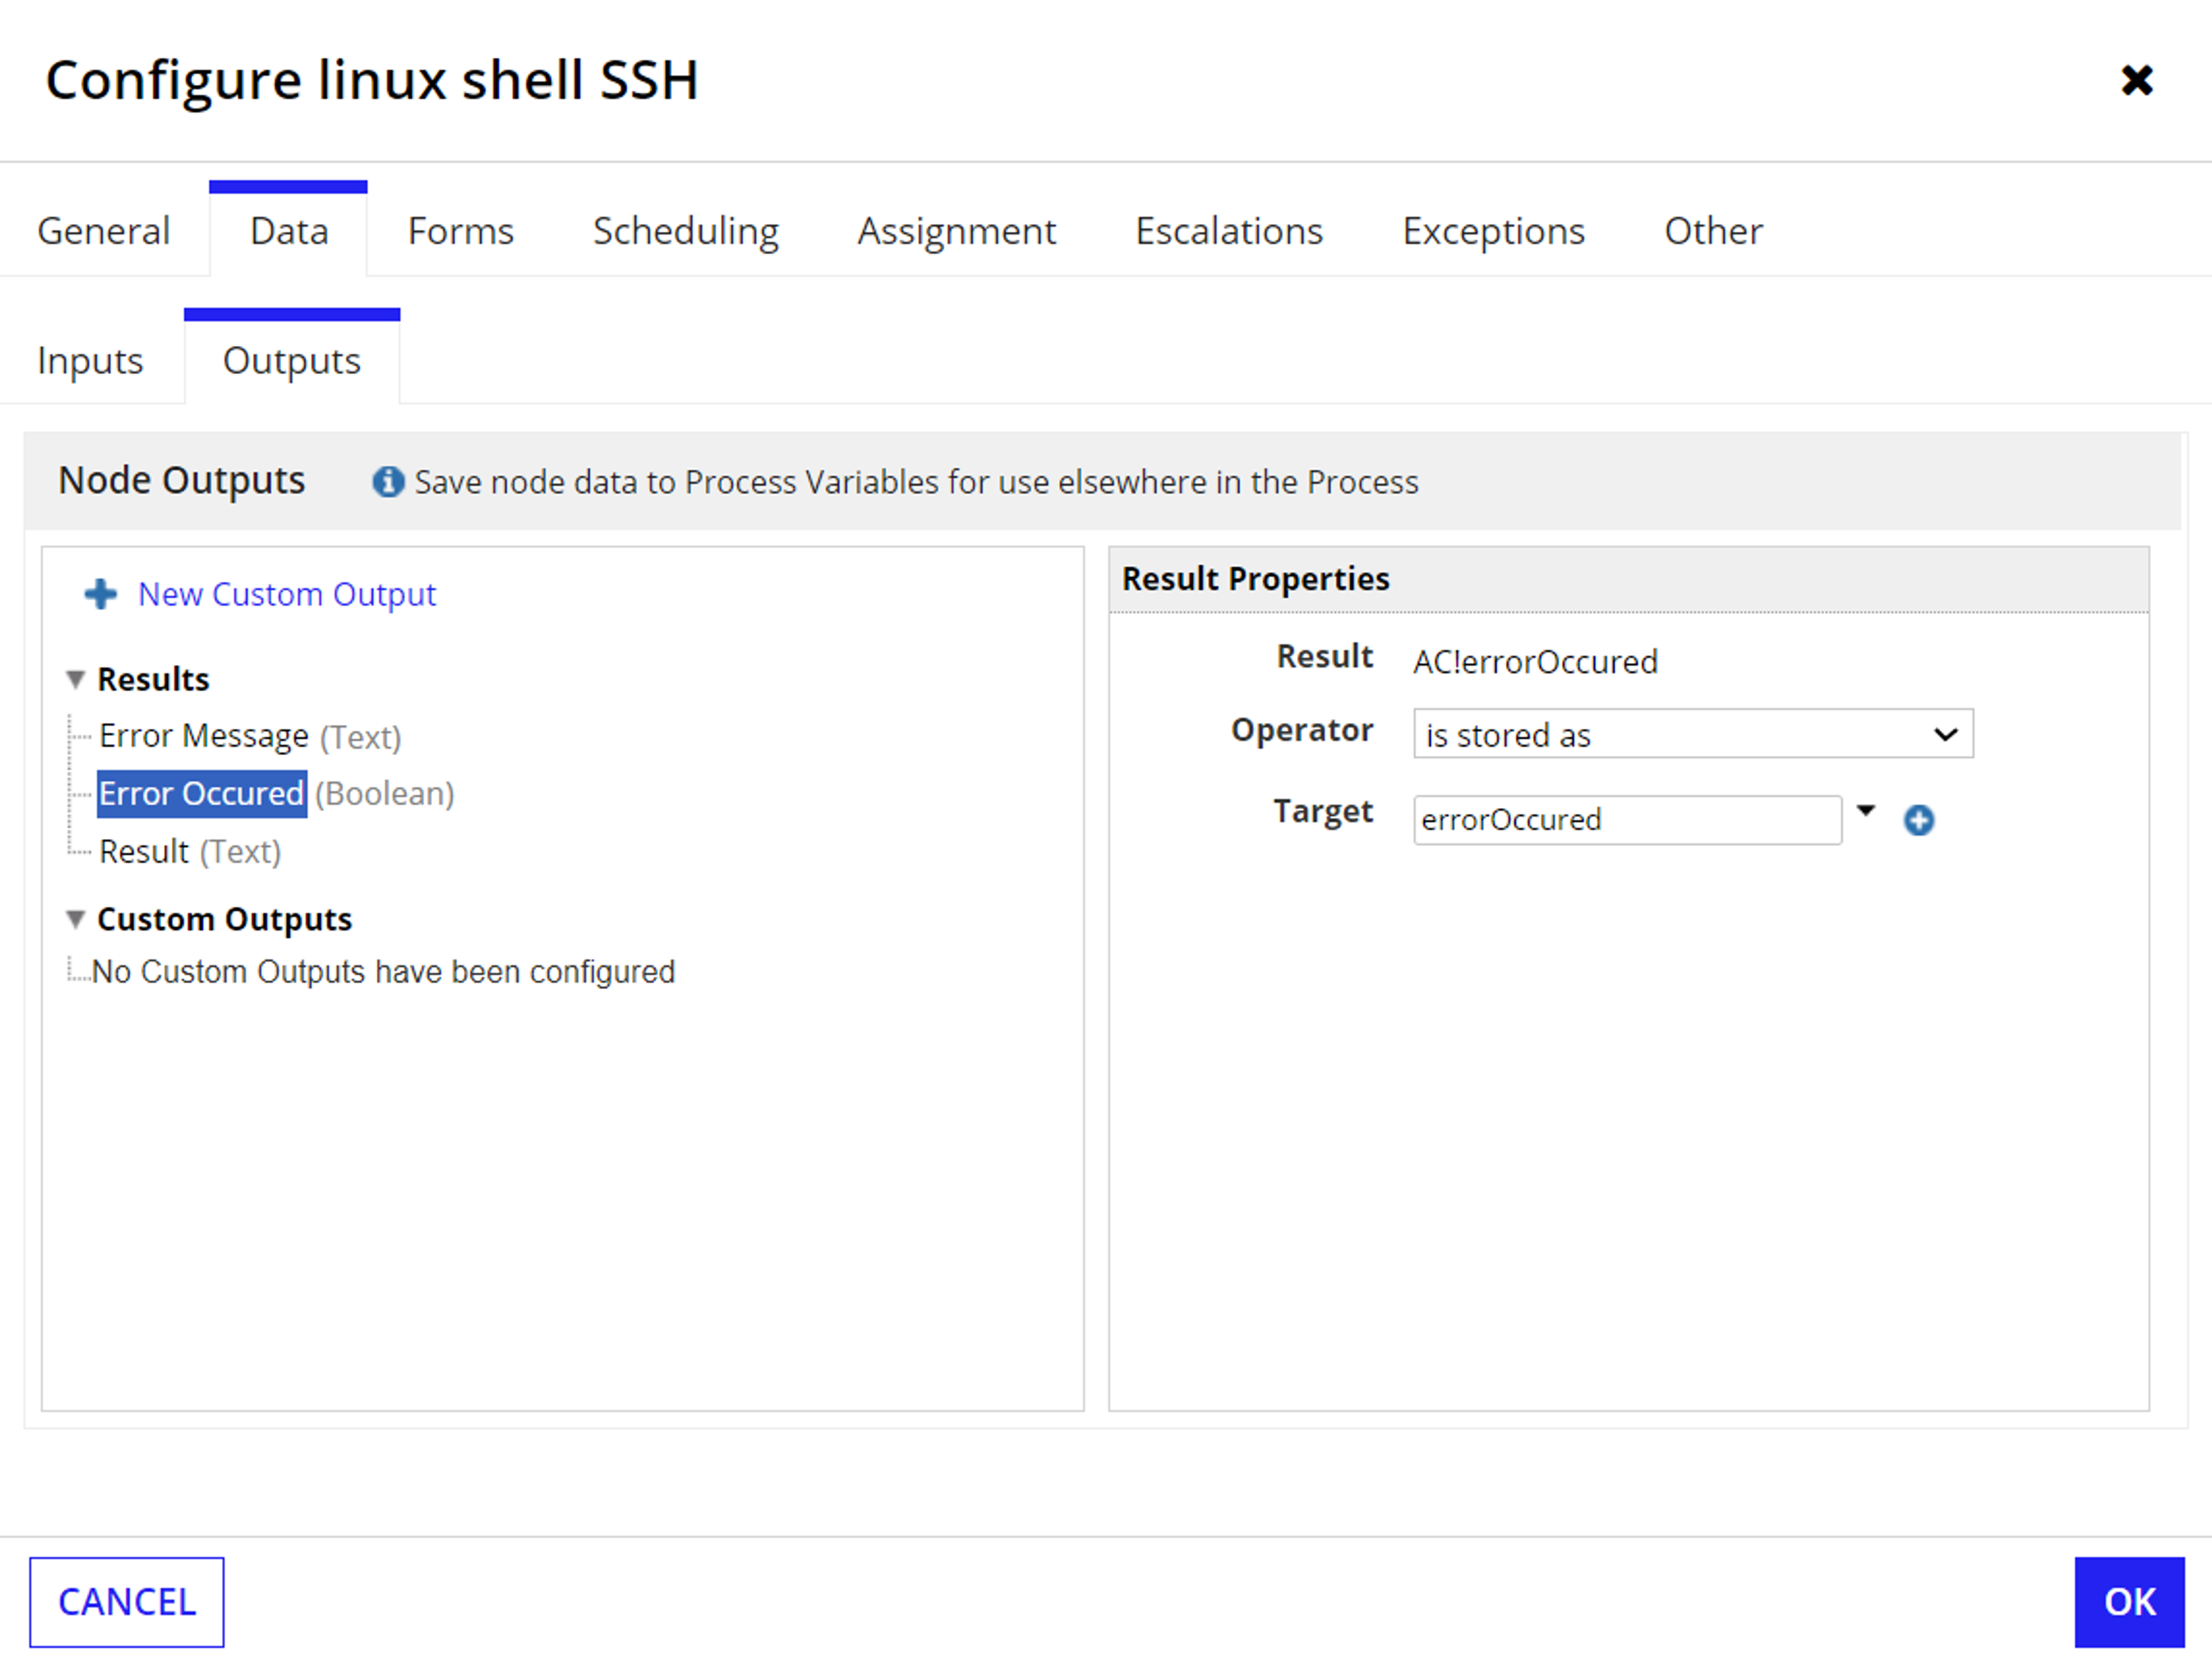Image resolution: width=2212 pixels, height=1661 pixels.
Task: Click the AC!errorOccured result value
Action: (1535, 662)
